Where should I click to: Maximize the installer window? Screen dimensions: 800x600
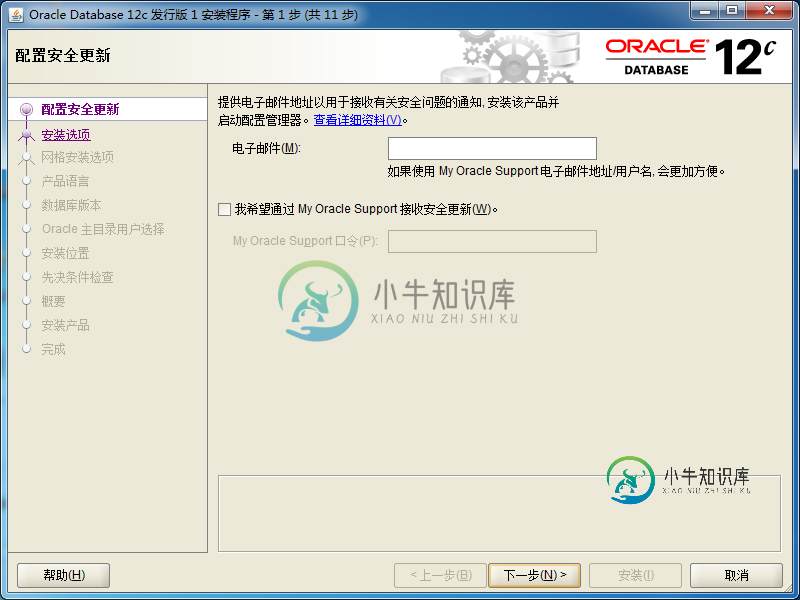coord(732,11)
